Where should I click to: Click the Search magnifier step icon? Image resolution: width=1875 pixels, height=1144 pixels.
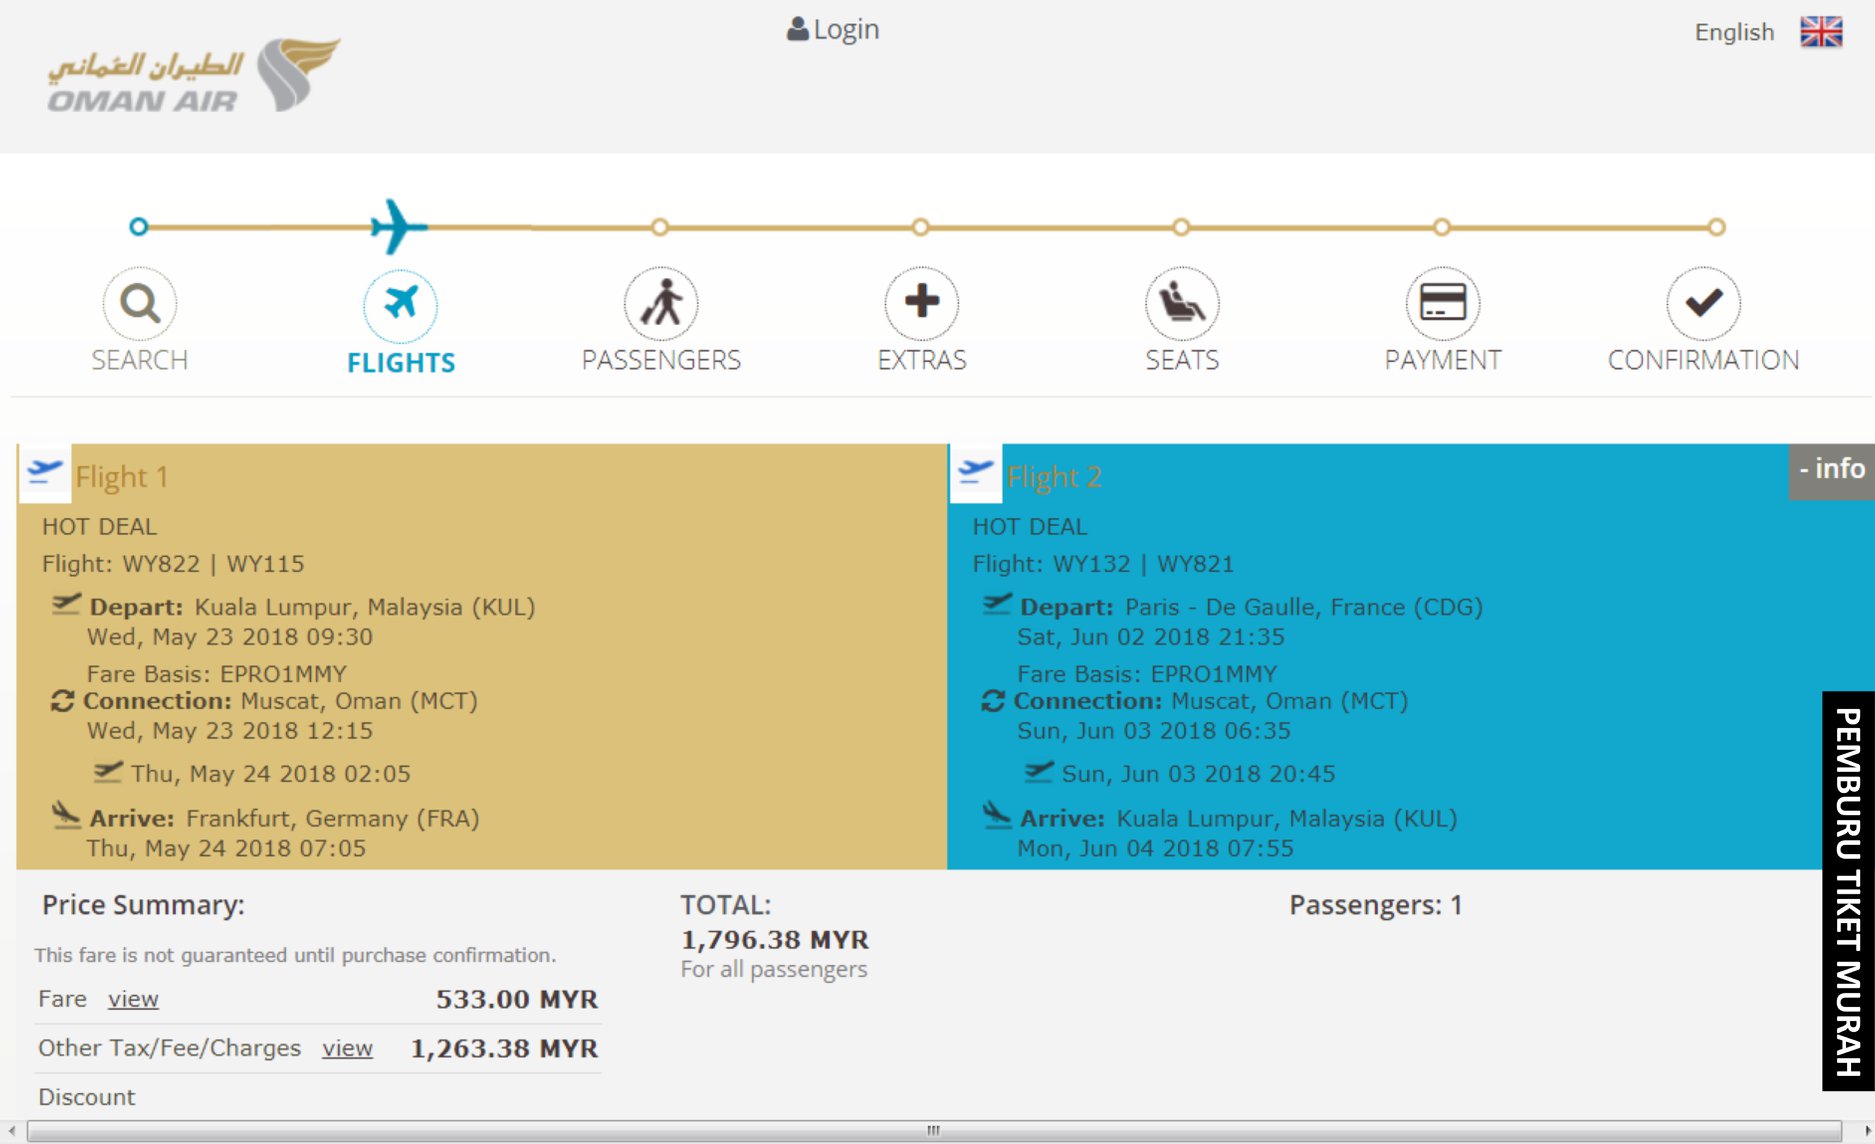pyautogui.click(x=140, y=303)
